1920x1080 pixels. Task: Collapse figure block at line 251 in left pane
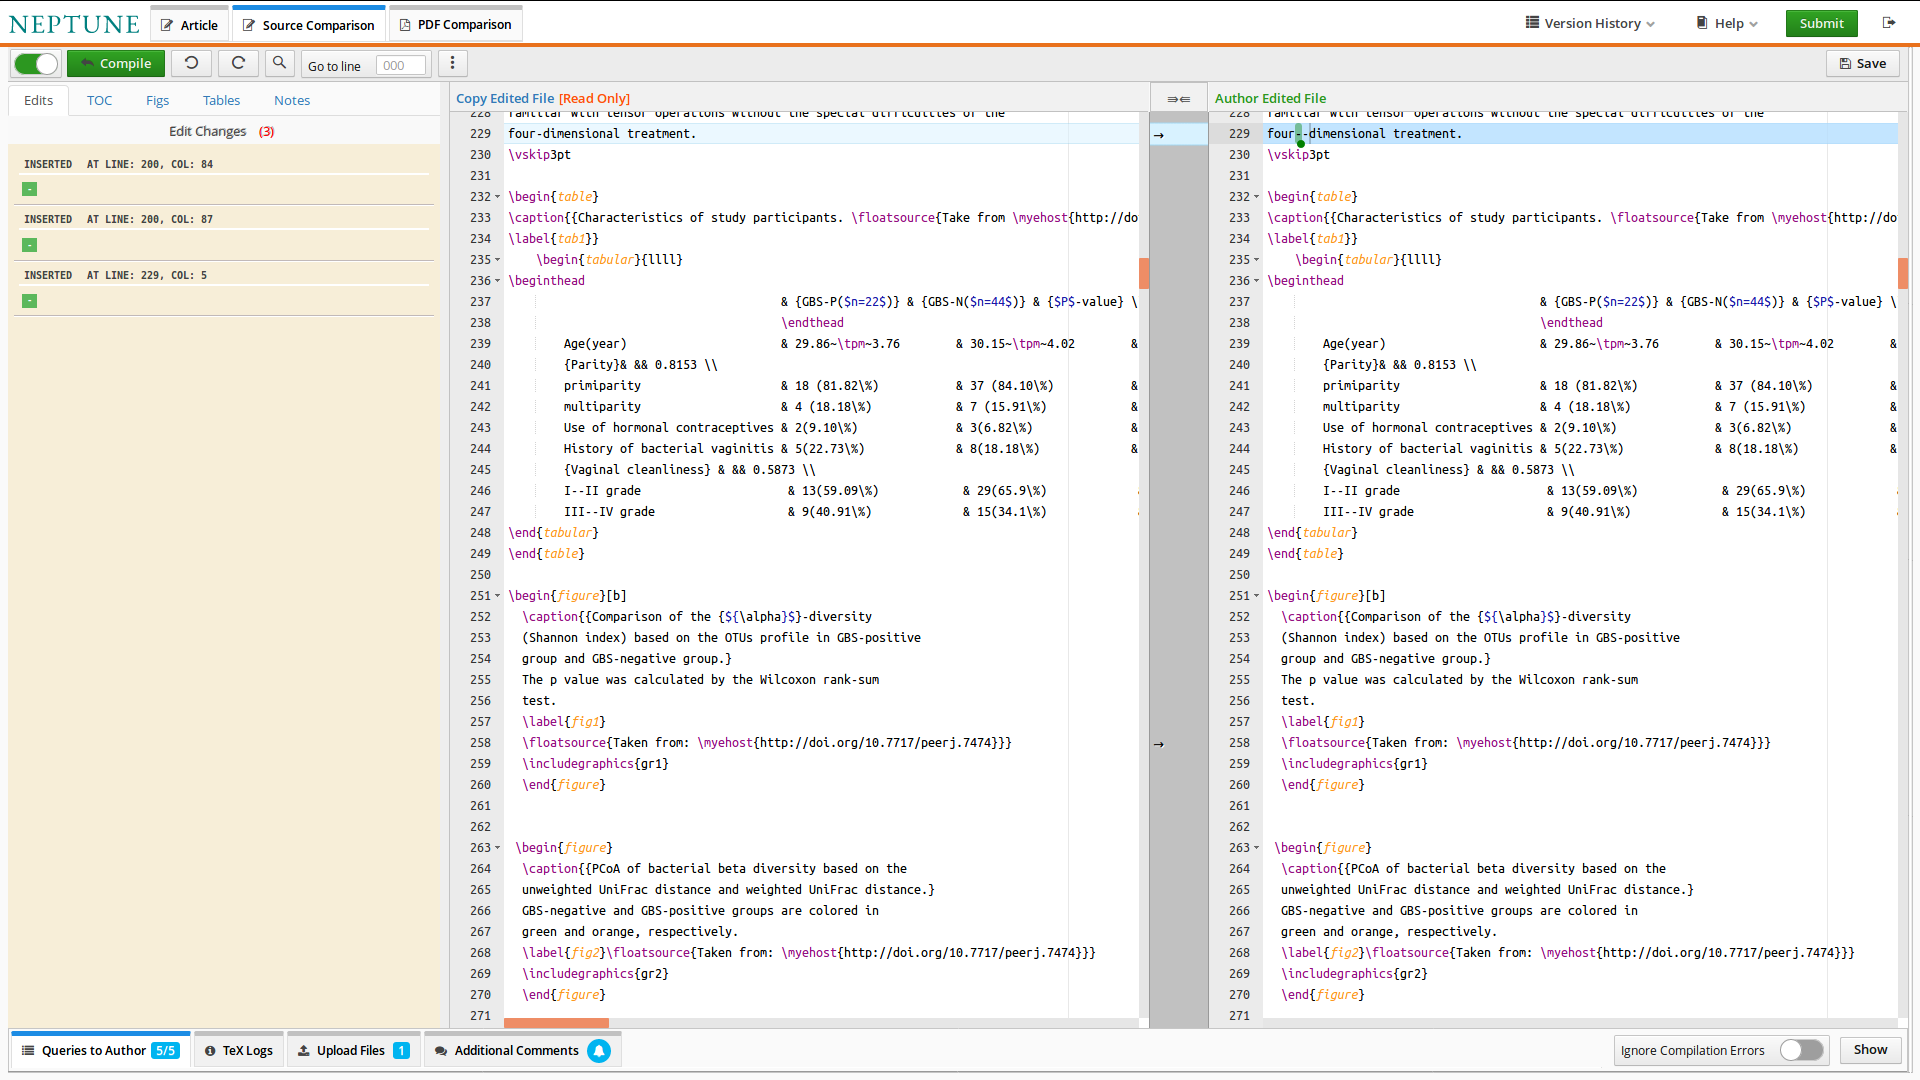(x=498, y=596)
